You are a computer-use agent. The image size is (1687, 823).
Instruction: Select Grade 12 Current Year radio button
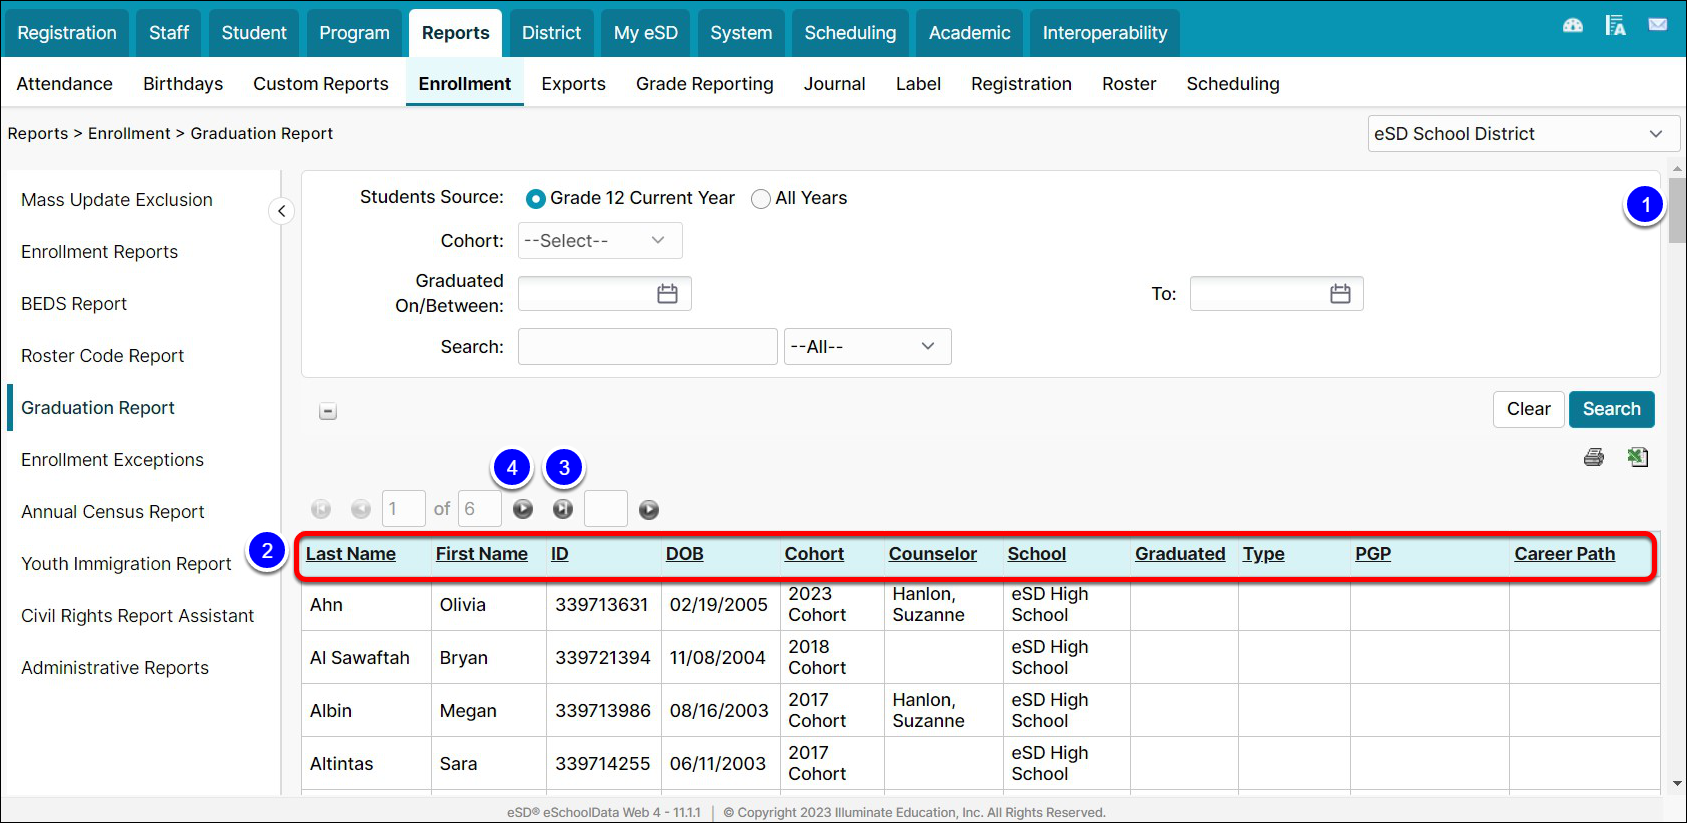point(536,199)
